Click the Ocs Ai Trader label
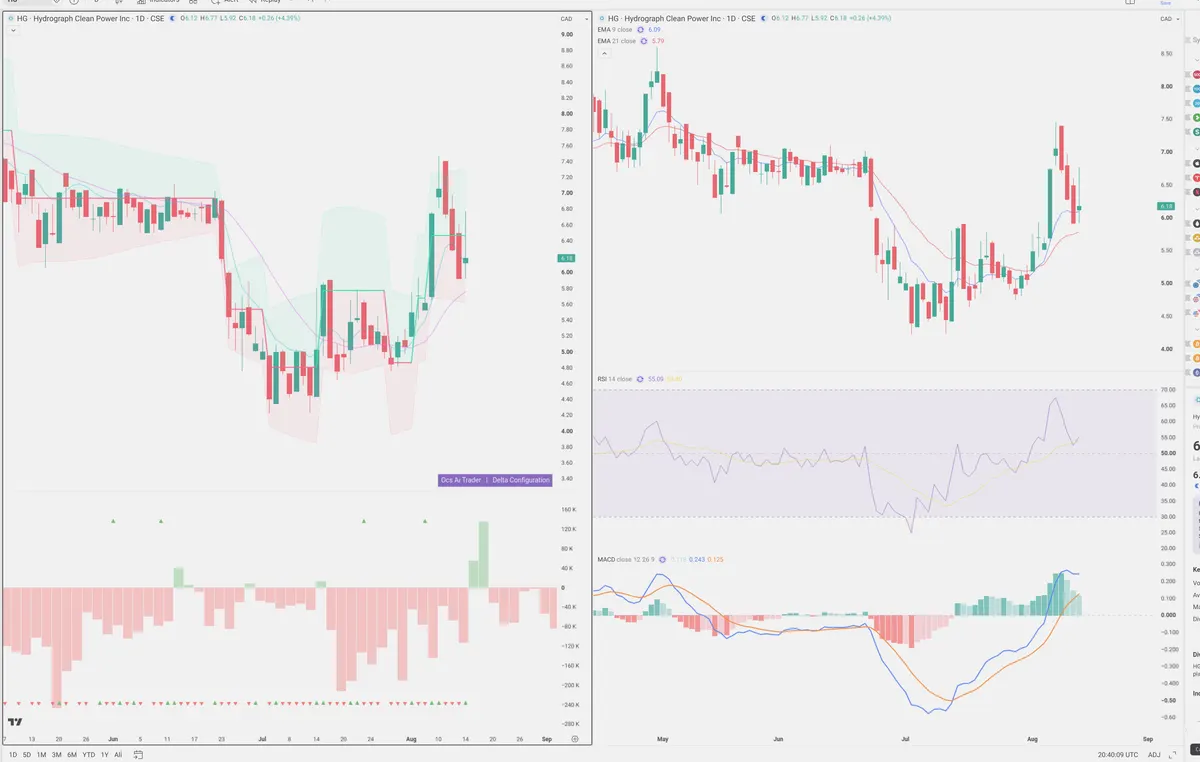1200x762 pixels. (462, 480)
